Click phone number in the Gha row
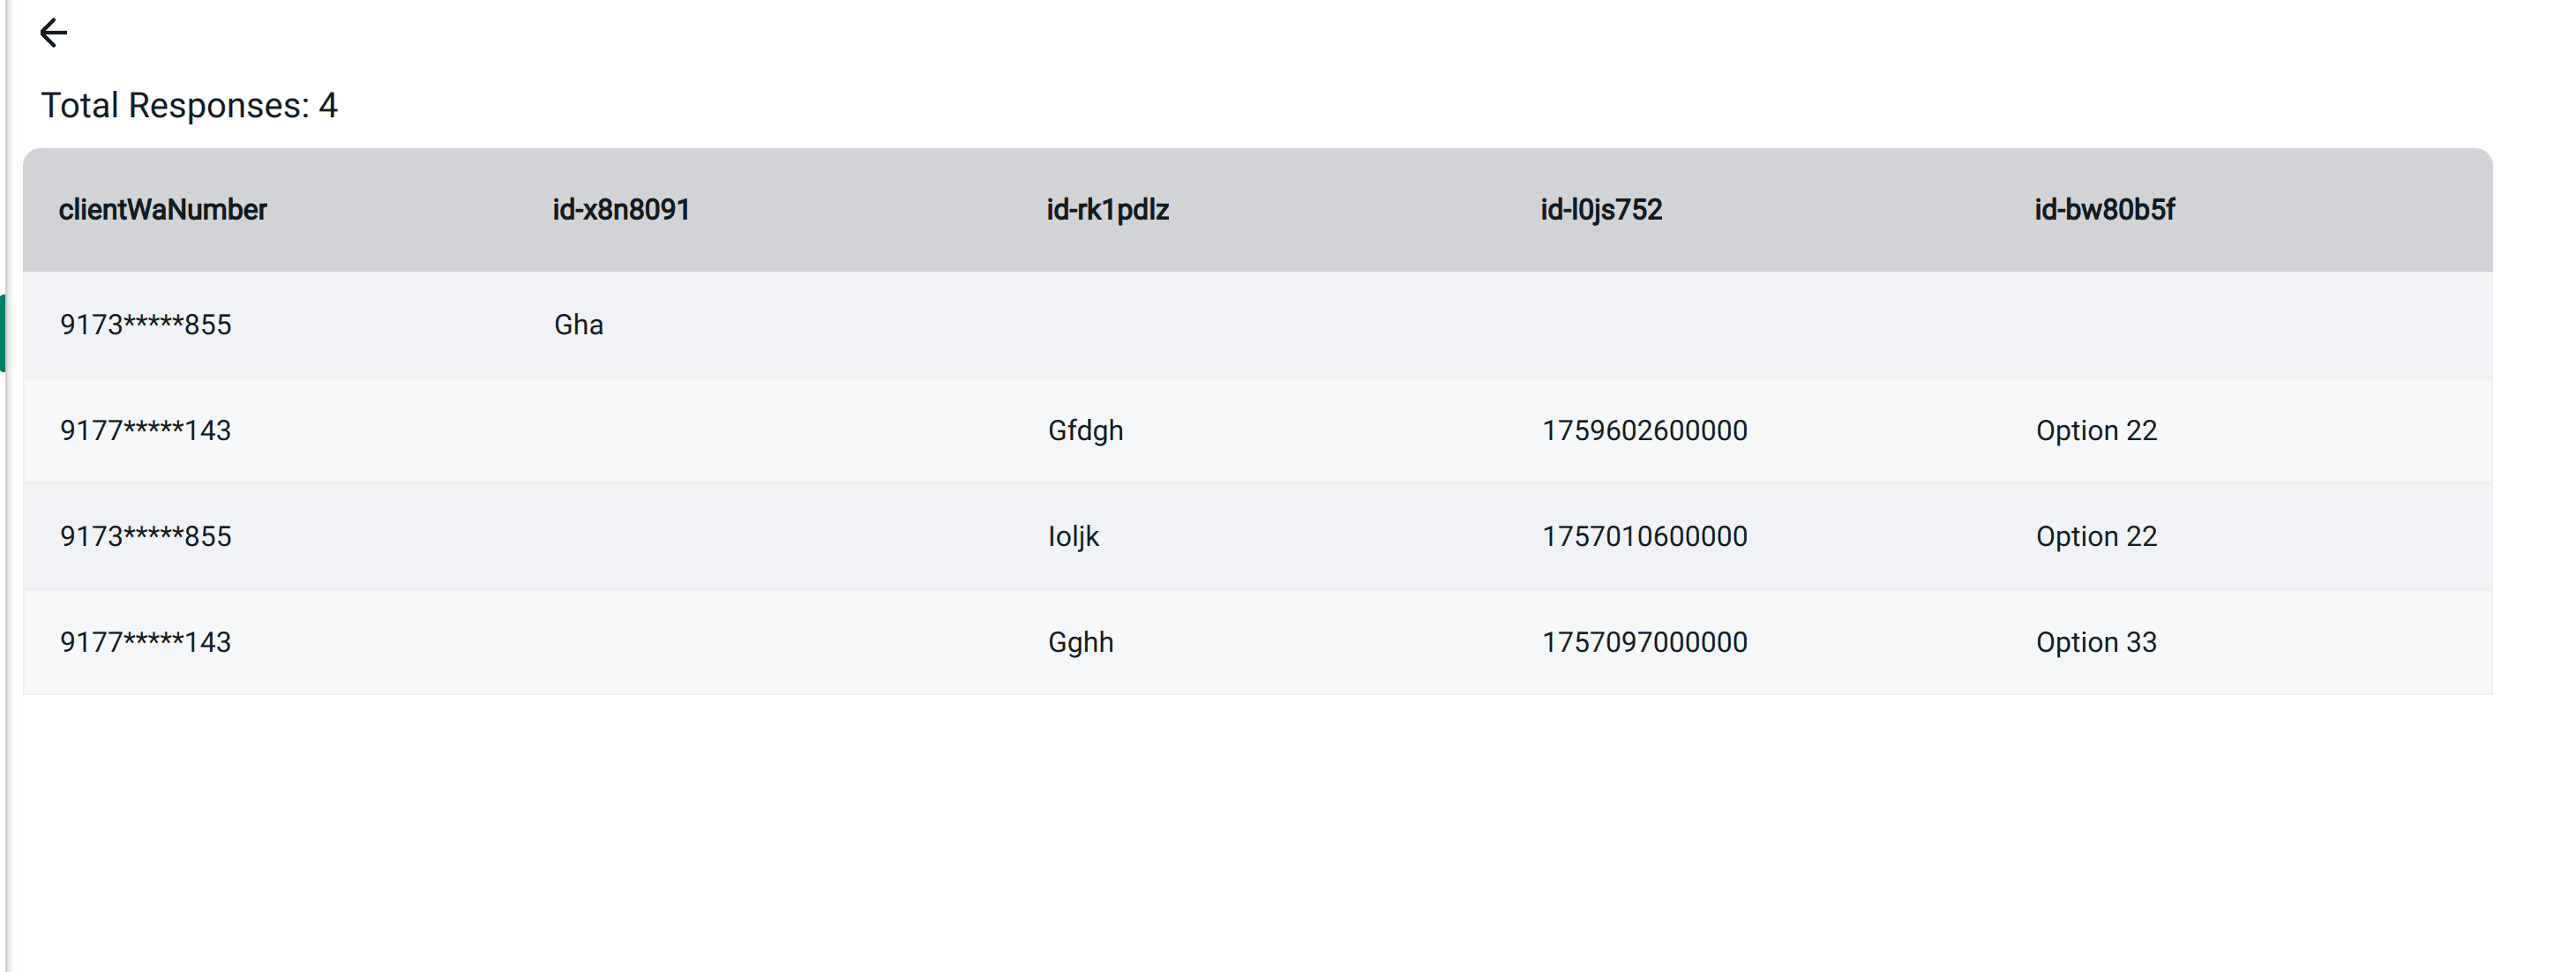The image size is (2576, 972). coord(146,325)
